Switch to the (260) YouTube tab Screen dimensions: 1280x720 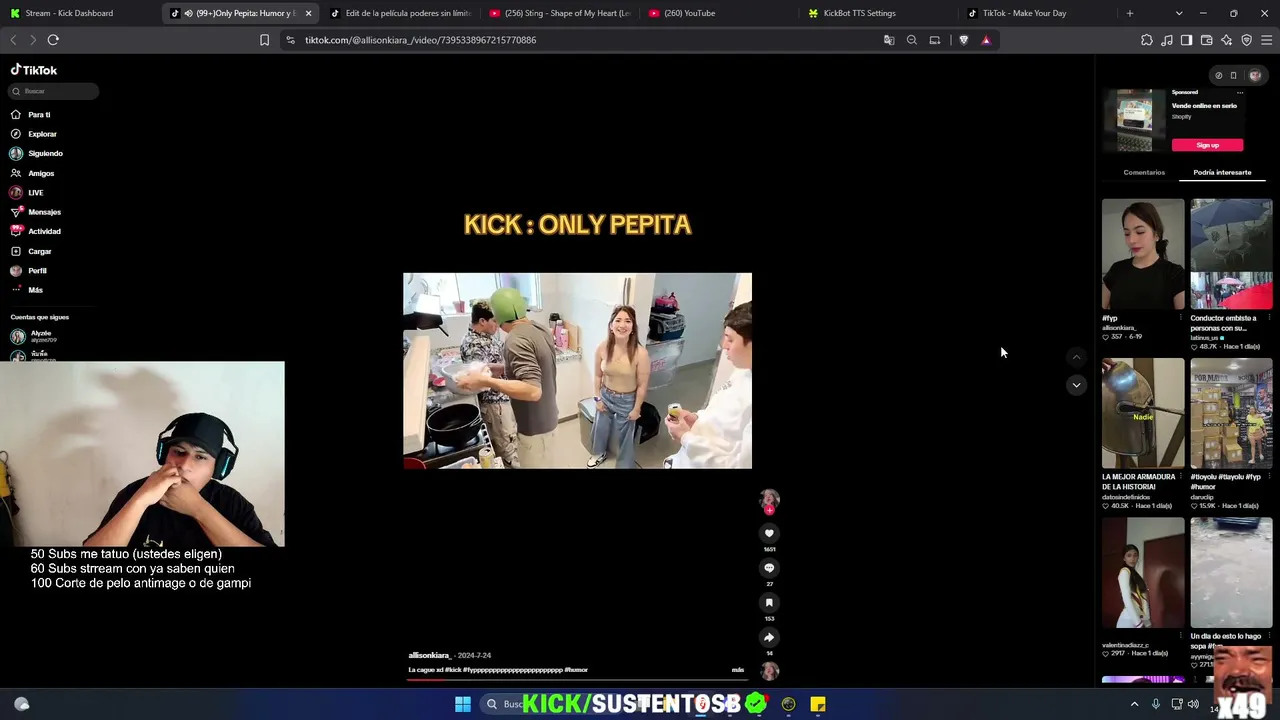[719, 13]
